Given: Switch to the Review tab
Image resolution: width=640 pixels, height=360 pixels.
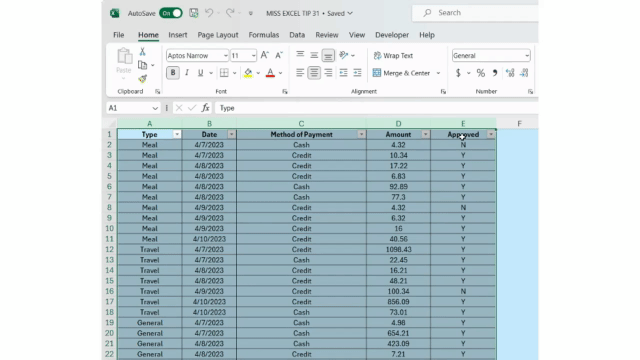Looking at the screenshot, I should pos(327,35).
